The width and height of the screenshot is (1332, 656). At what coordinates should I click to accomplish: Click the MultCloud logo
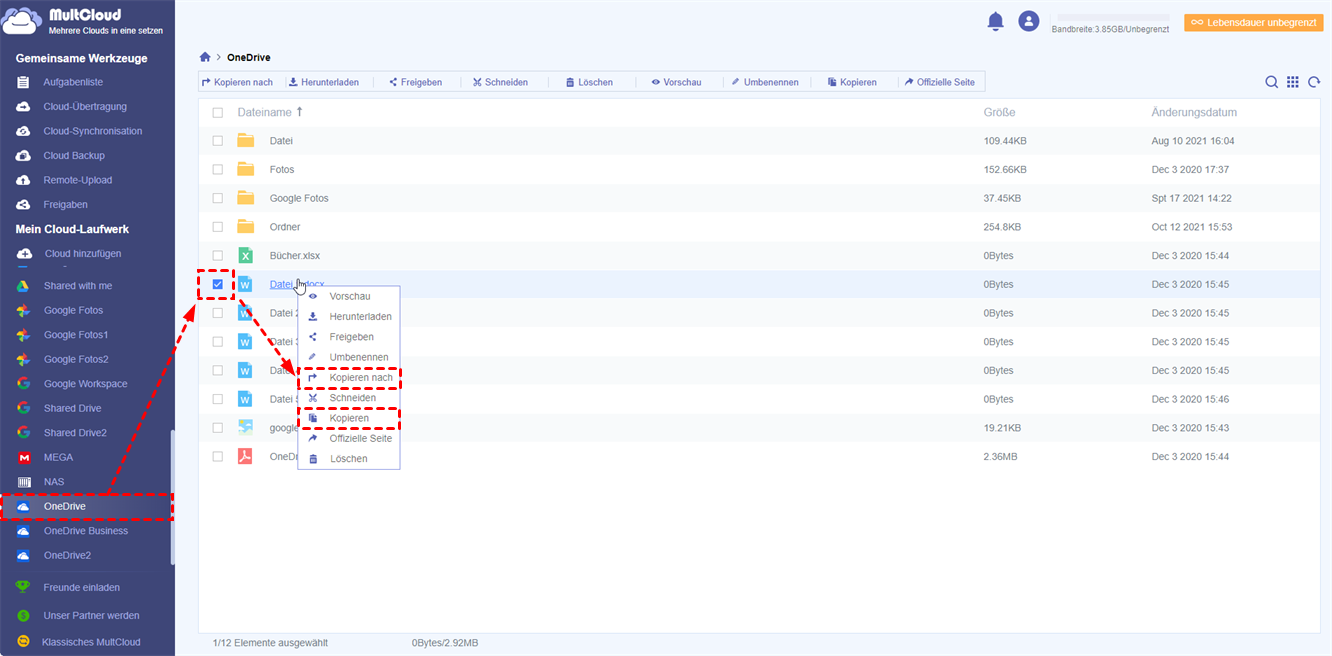coord(85,21)
